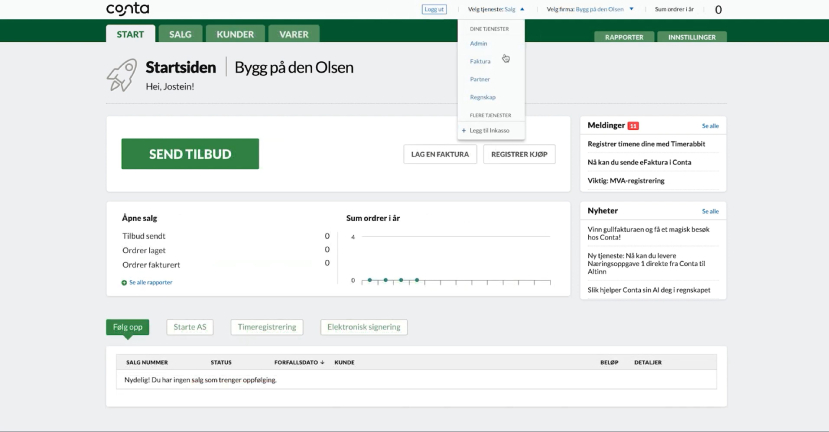
Task: Select Partner in the services menu
Action: tap(480, 79)
